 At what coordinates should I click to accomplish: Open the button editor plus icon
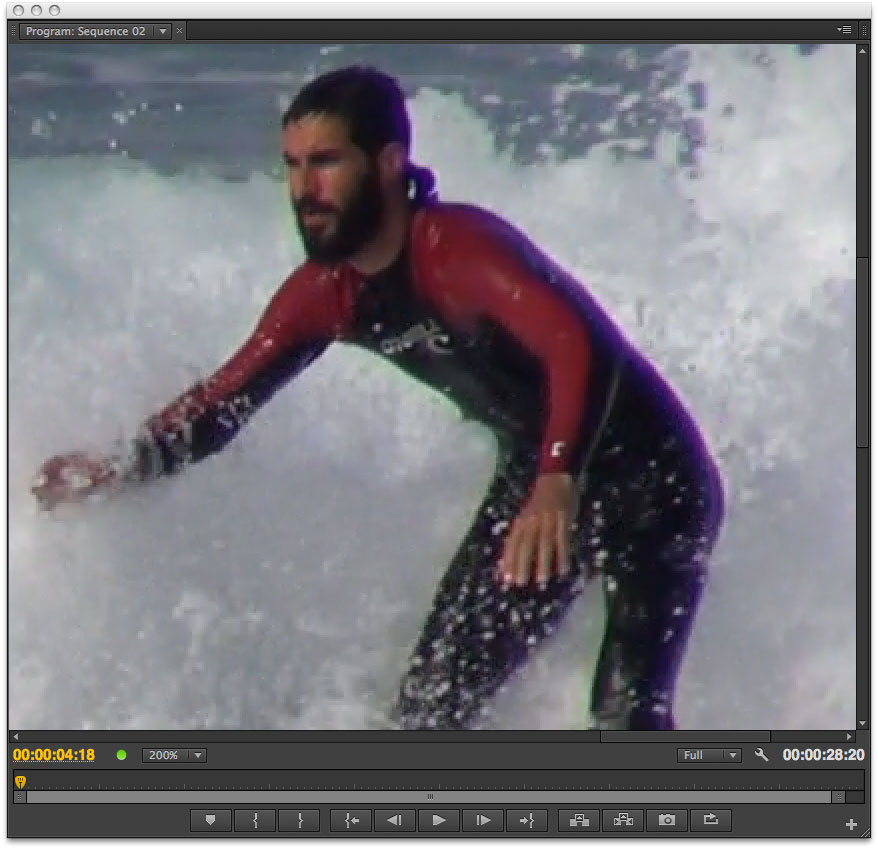point(851,825)
